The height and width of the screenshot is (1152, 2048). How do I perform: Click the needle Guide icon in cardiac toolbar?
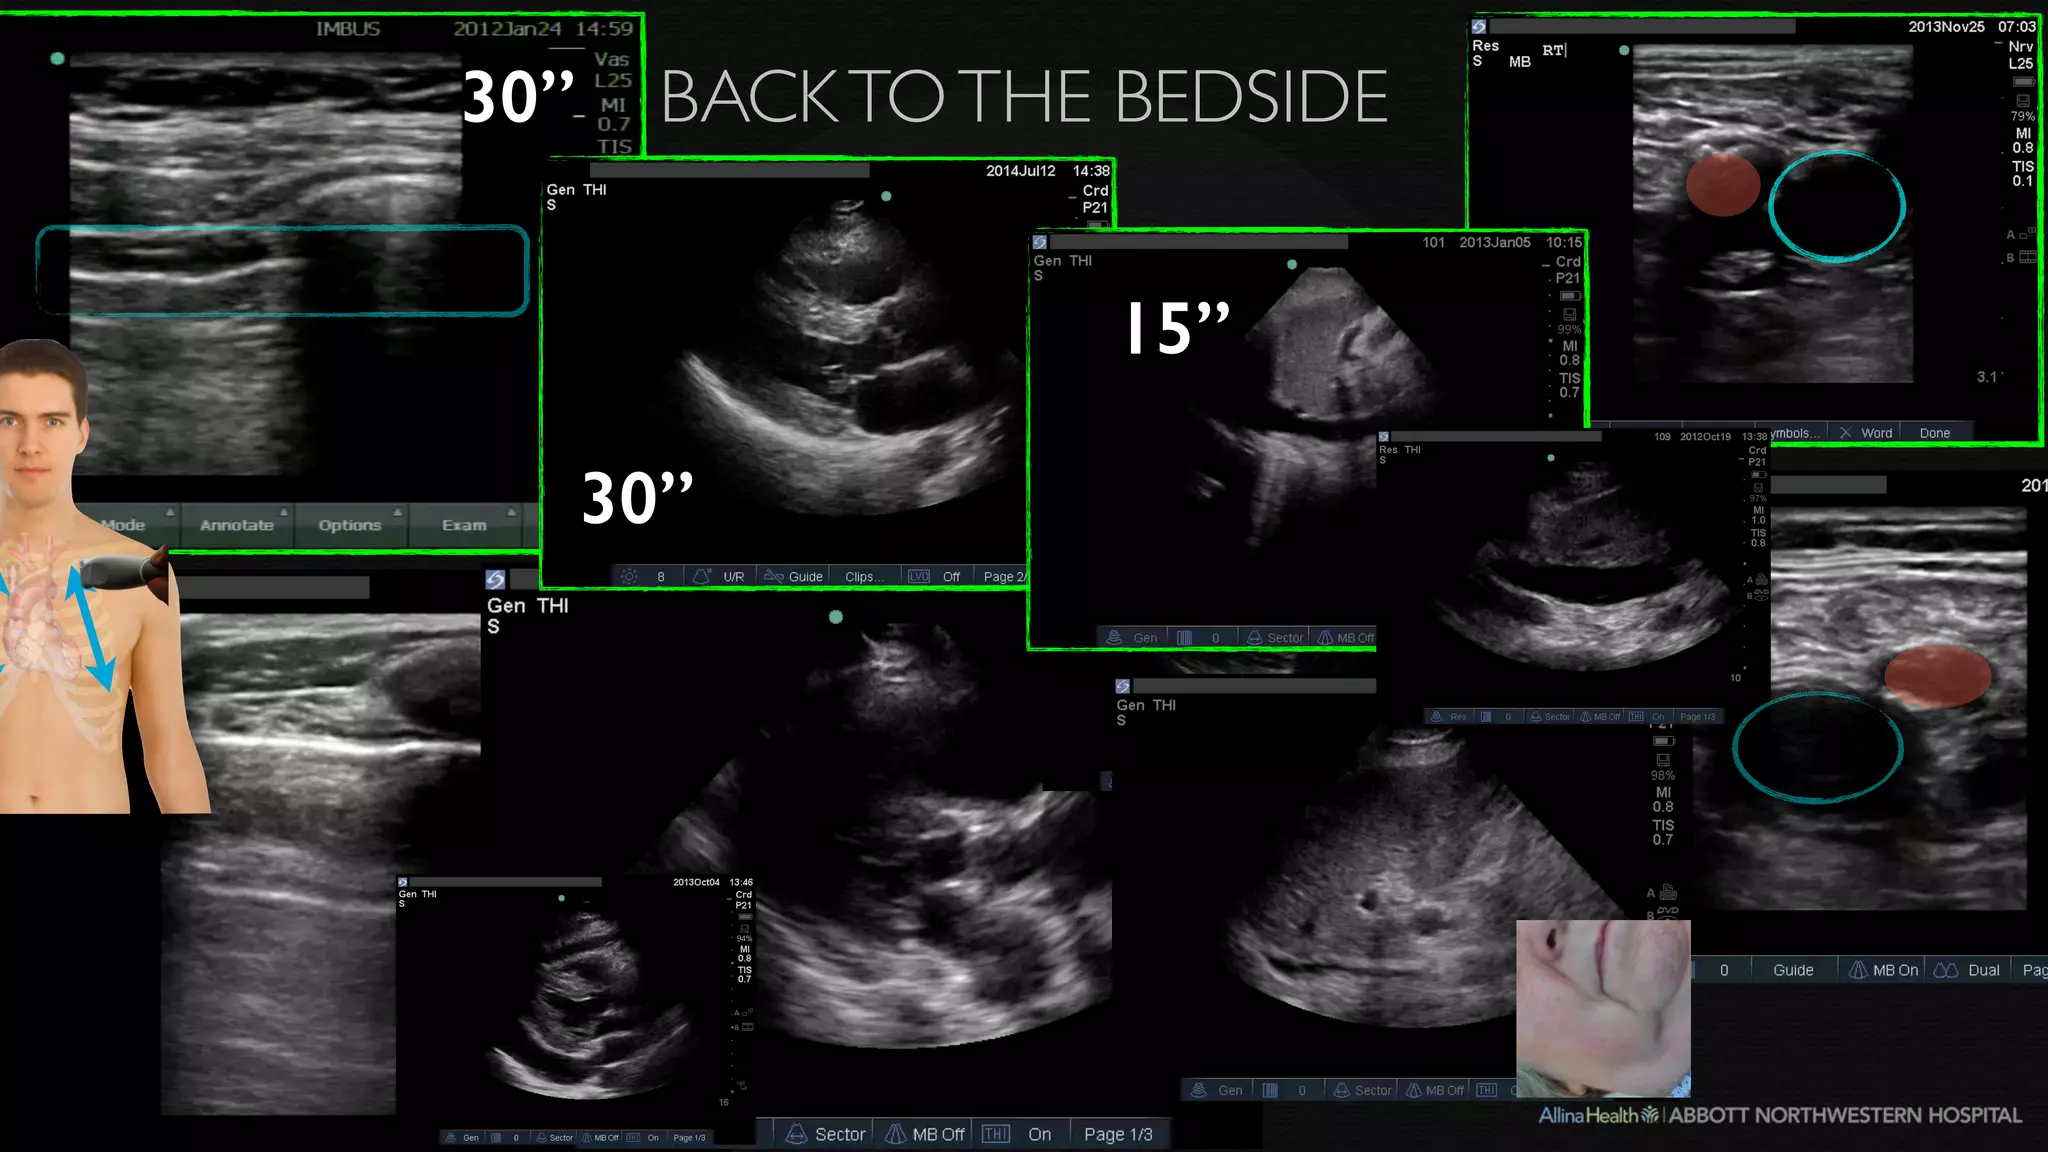pos(774,576)
